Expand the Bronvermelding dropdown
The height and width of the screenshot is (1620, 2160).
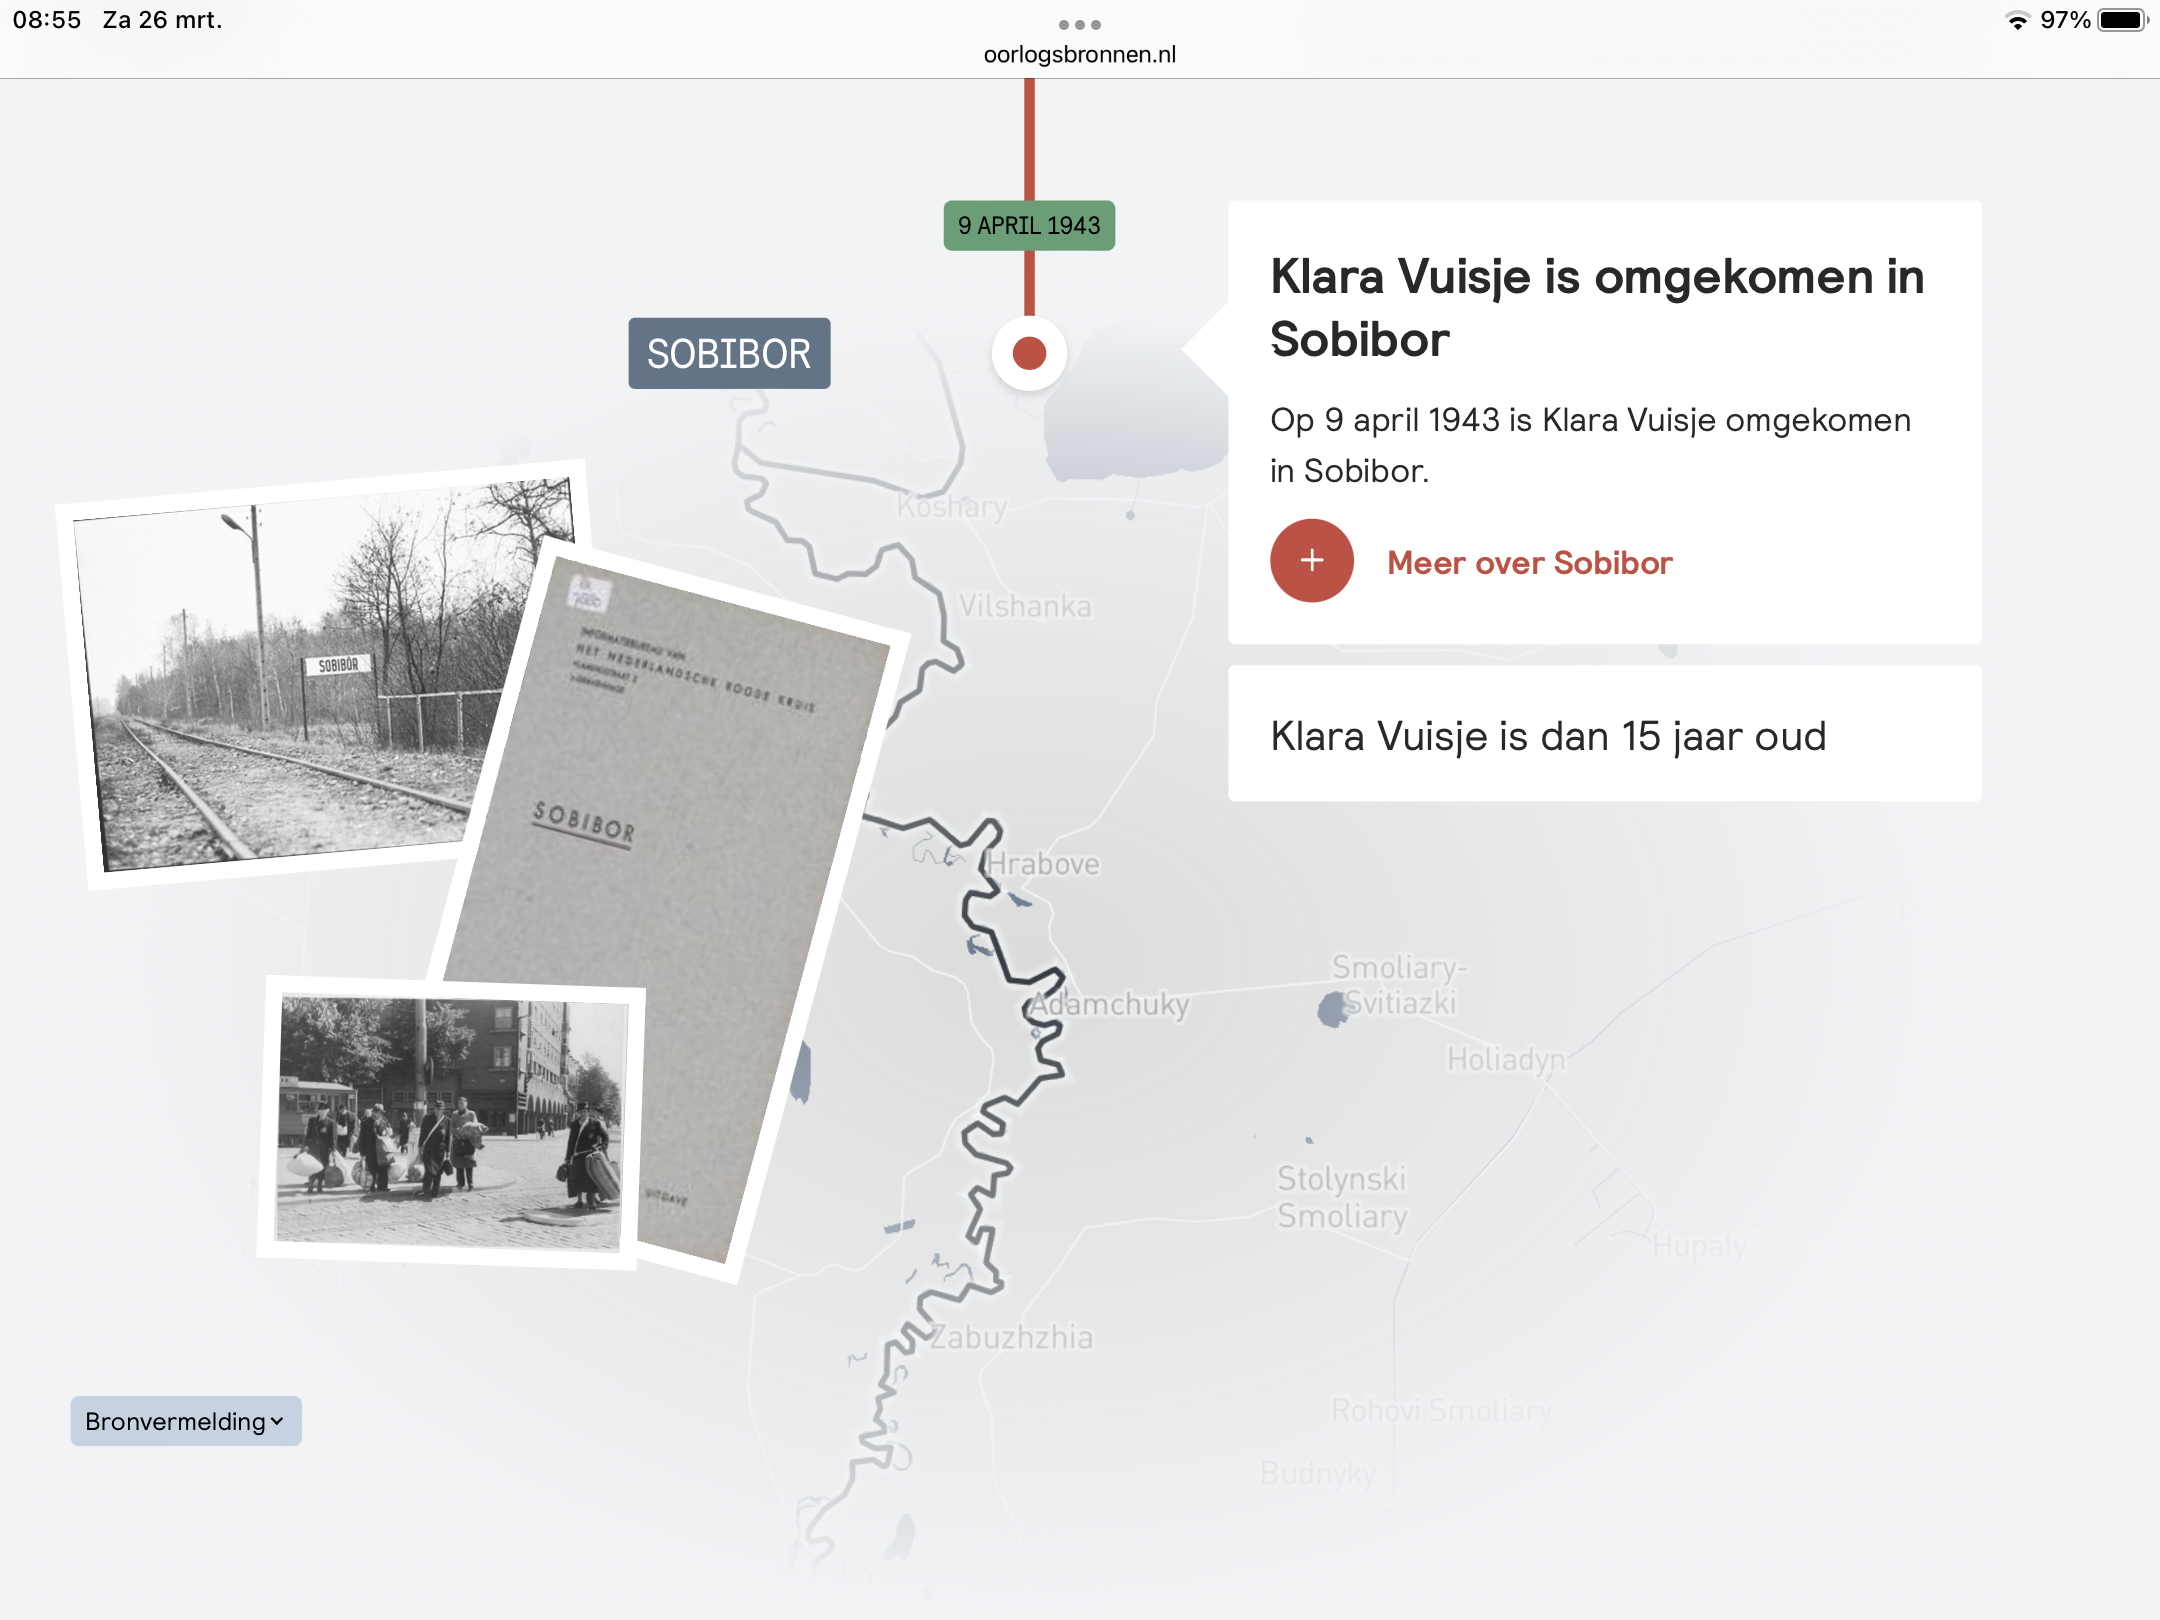point(186,1421)
